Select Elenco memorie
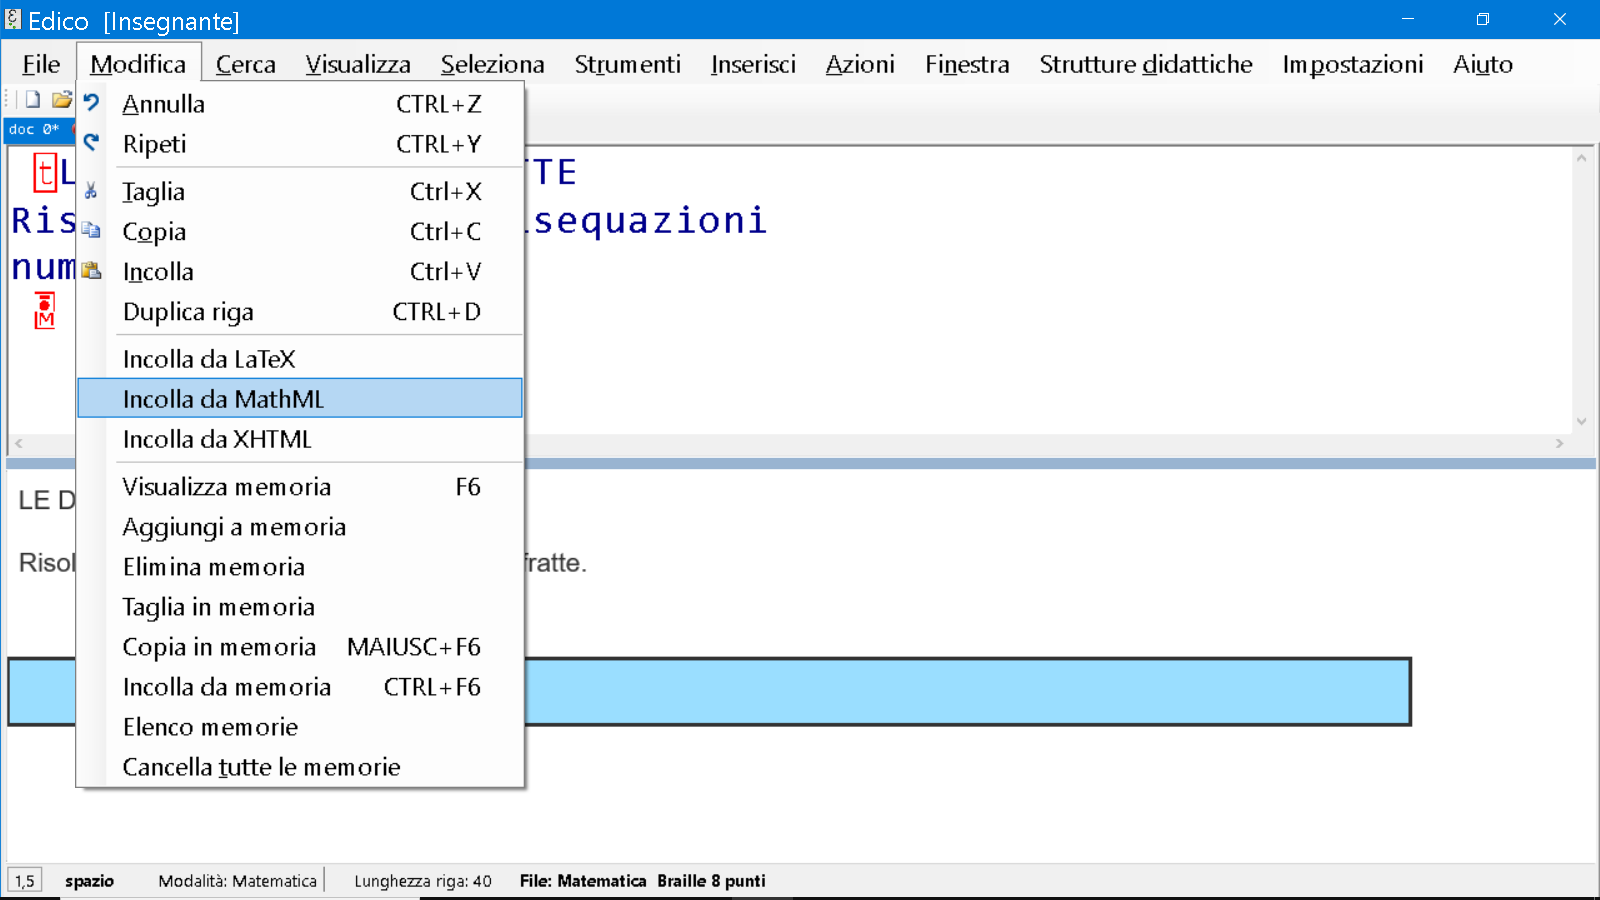The width and height of the screenshot is (1600, 900). pyautogui.click(x=300, y=726)
